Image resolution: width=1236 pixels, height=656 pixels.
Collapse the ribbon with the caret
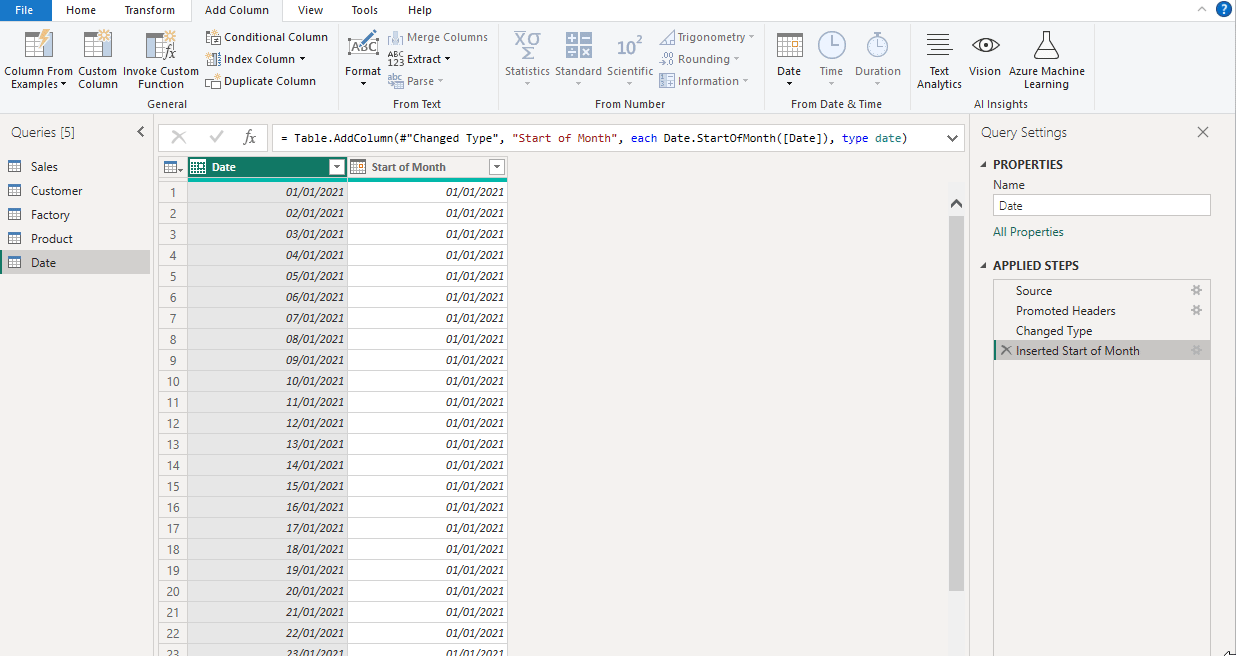[x=1202, y=9]
